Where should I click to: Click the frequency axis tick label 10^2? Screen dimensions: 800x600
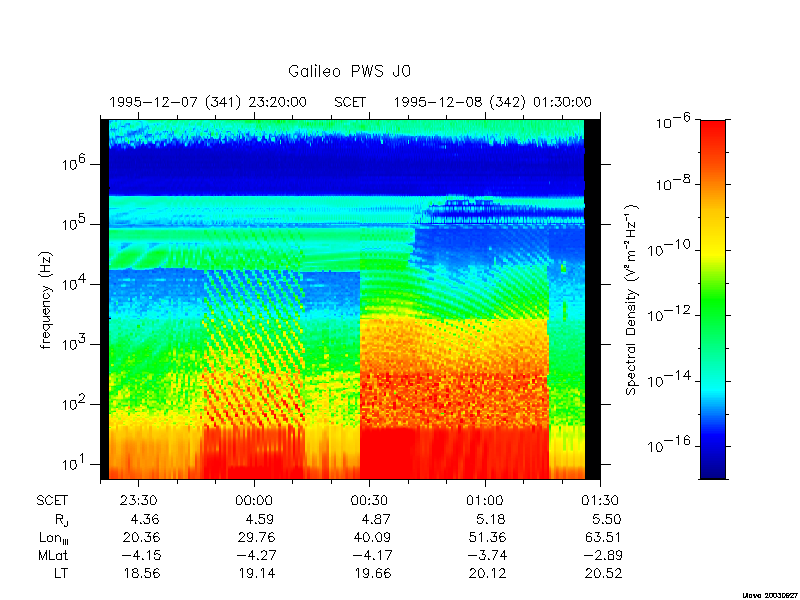76,405
